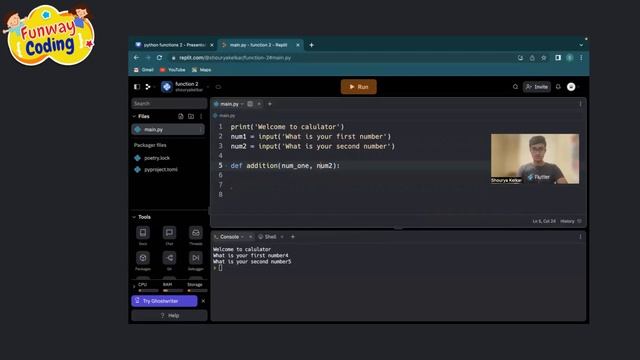Click the function 2 repl logo icon

click(x=167, y=87)
